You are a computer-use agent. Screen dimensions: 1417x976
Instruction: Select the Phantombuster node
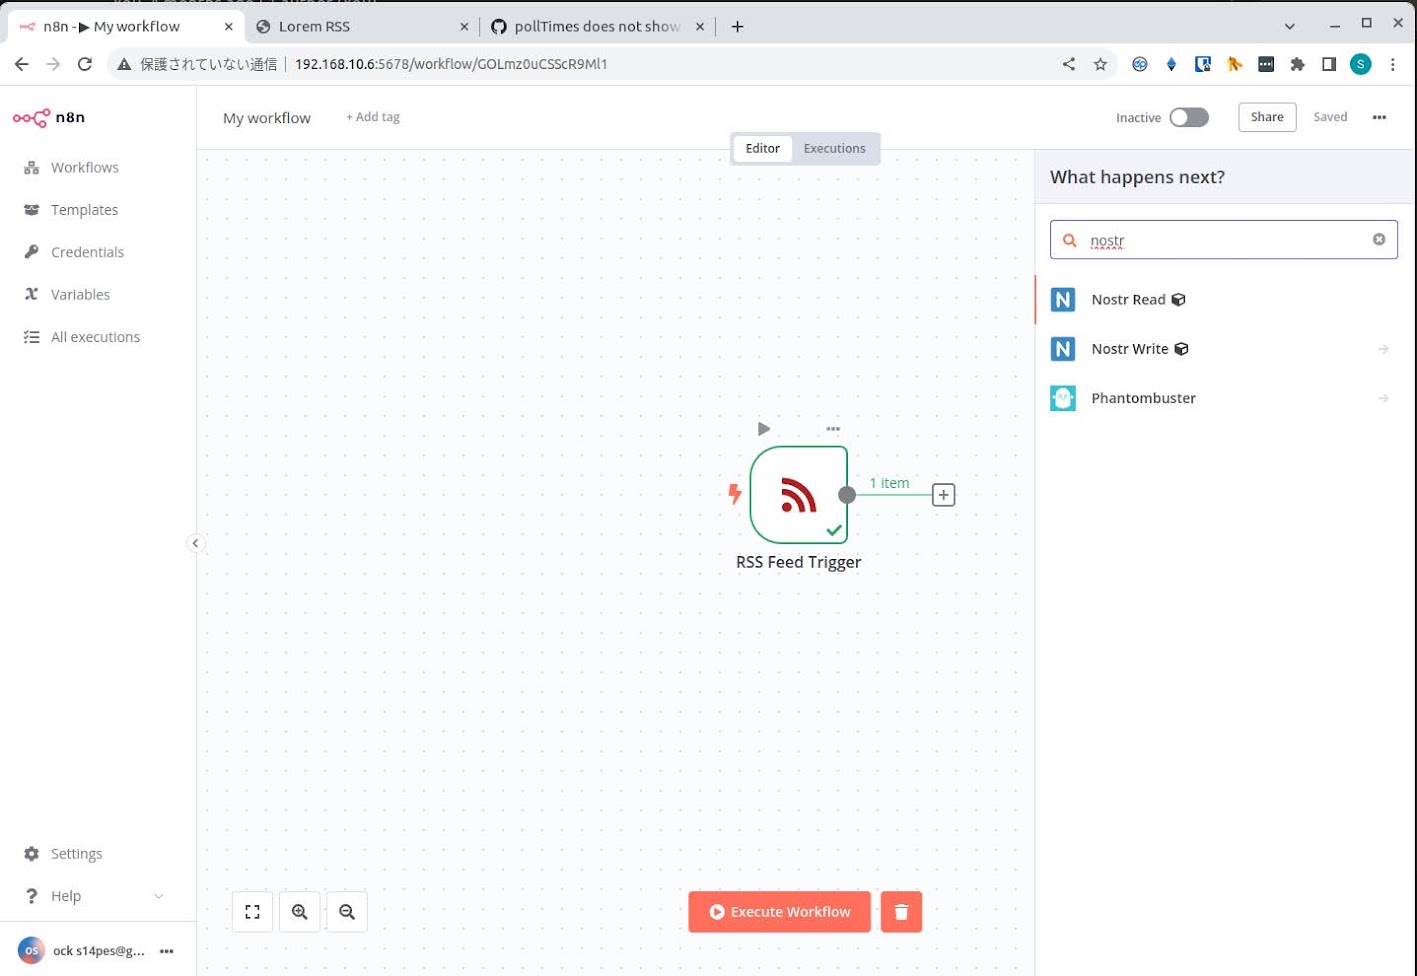tap(1223, 398)
